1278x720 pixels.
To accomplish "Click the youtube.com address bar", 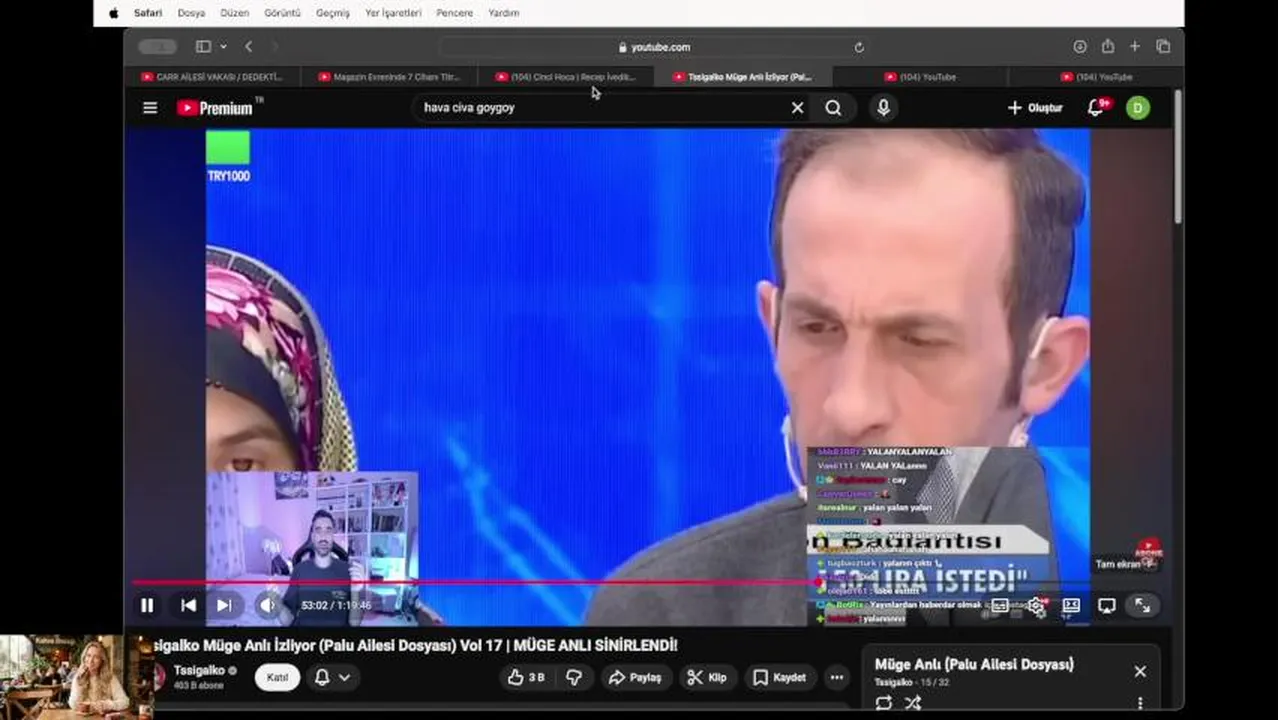I will tap(654, 47).
